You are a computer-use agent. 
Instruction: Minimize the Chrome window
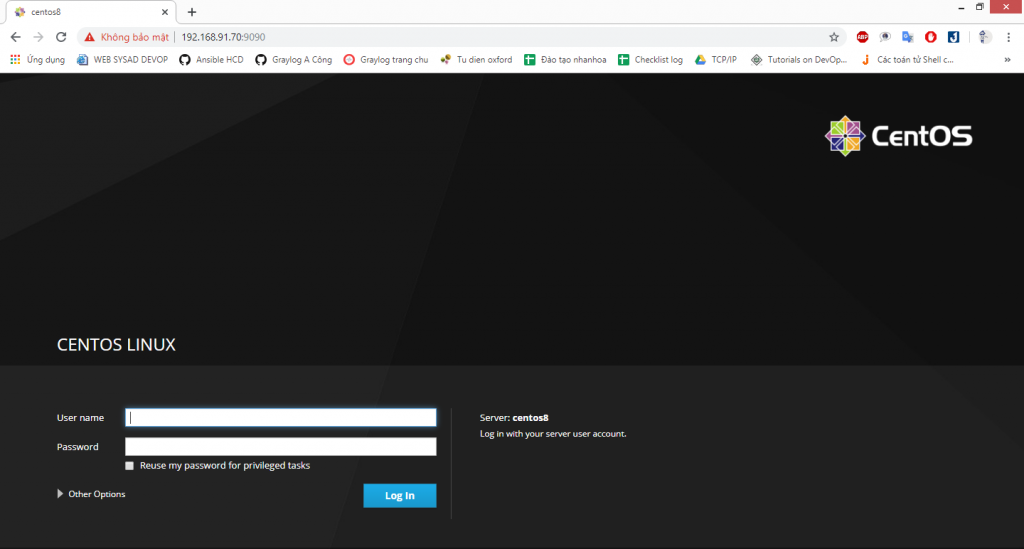pyautogui.click(x=961, y=8)
